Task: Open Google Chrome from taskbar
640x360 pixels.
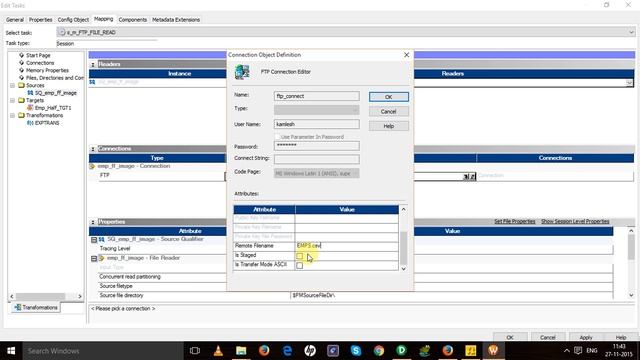Action: click(x=379, y=351)
